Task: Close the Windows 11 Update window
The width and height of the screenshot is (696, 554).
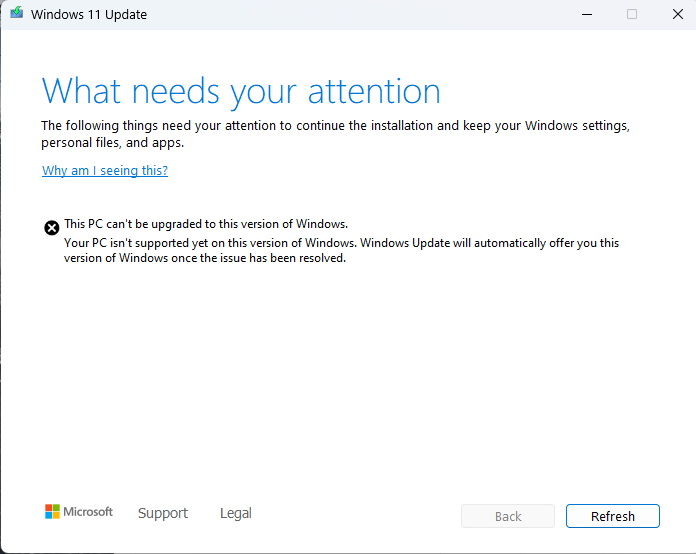Action: click(677, 15)
